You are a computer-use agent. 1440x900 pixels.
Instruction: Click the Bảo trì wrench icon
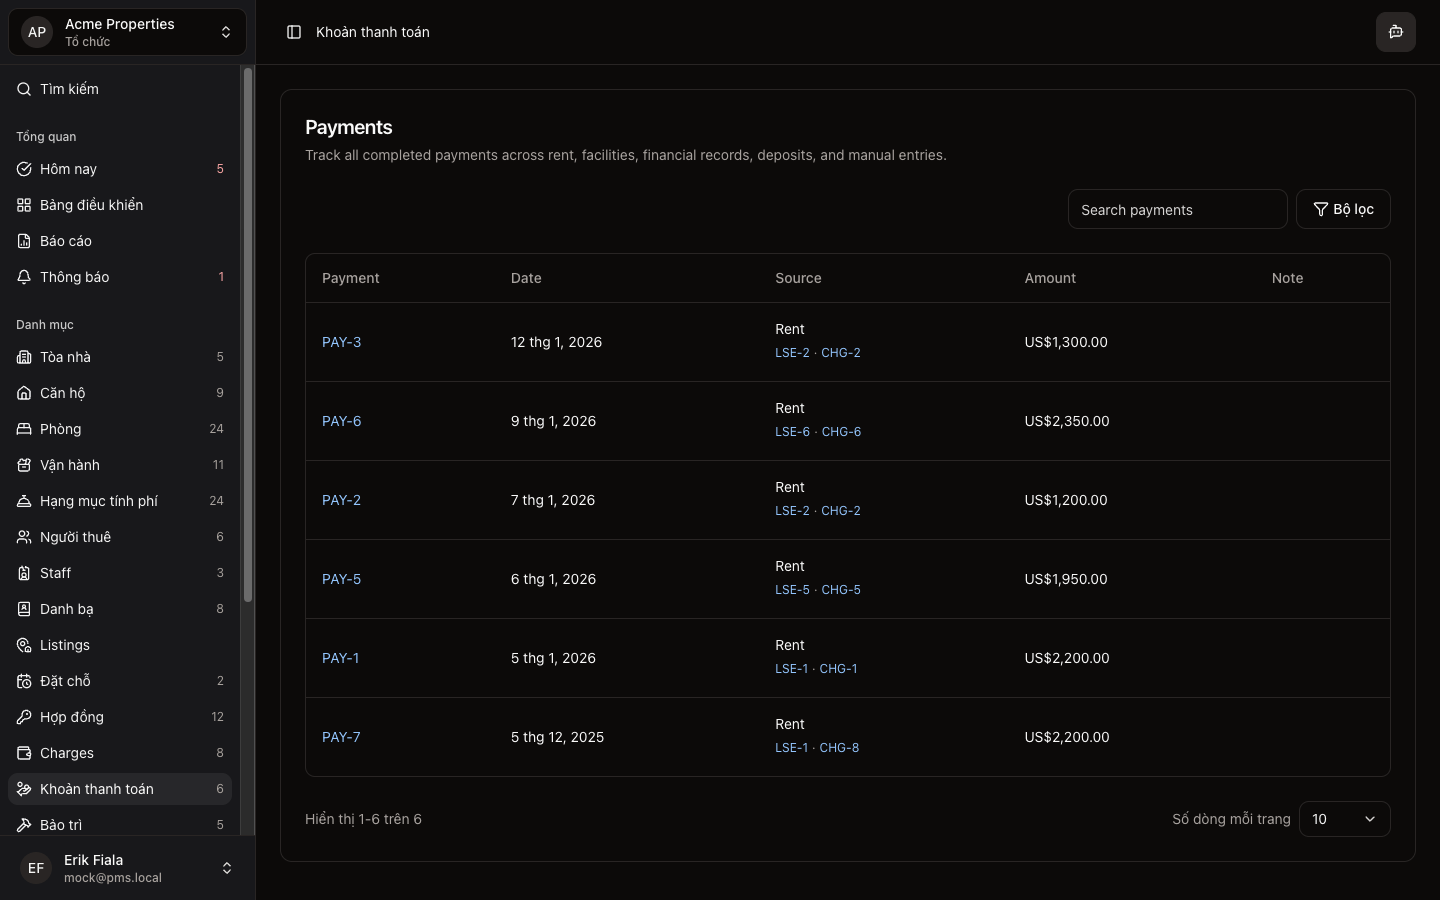click(24, 825)
